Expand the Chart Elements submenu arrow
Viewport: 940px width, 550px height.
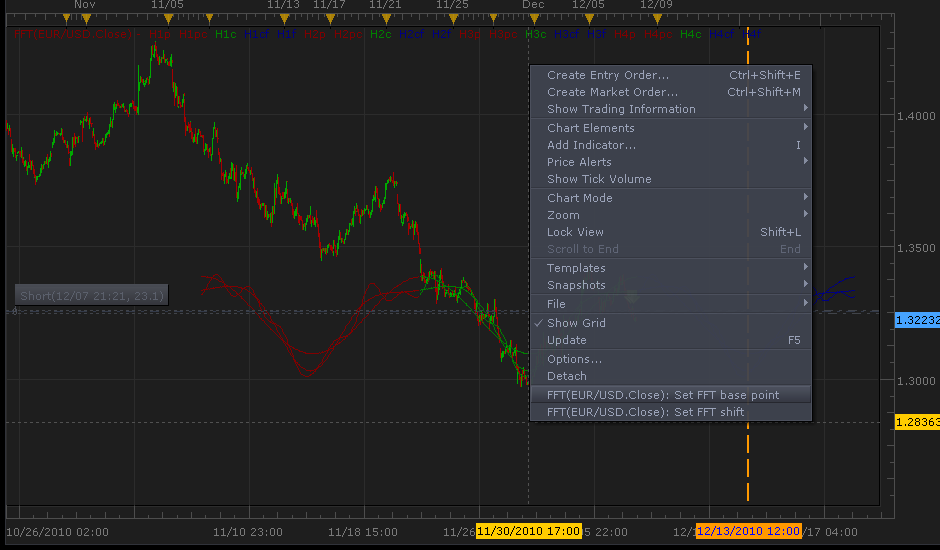(805, 127)
